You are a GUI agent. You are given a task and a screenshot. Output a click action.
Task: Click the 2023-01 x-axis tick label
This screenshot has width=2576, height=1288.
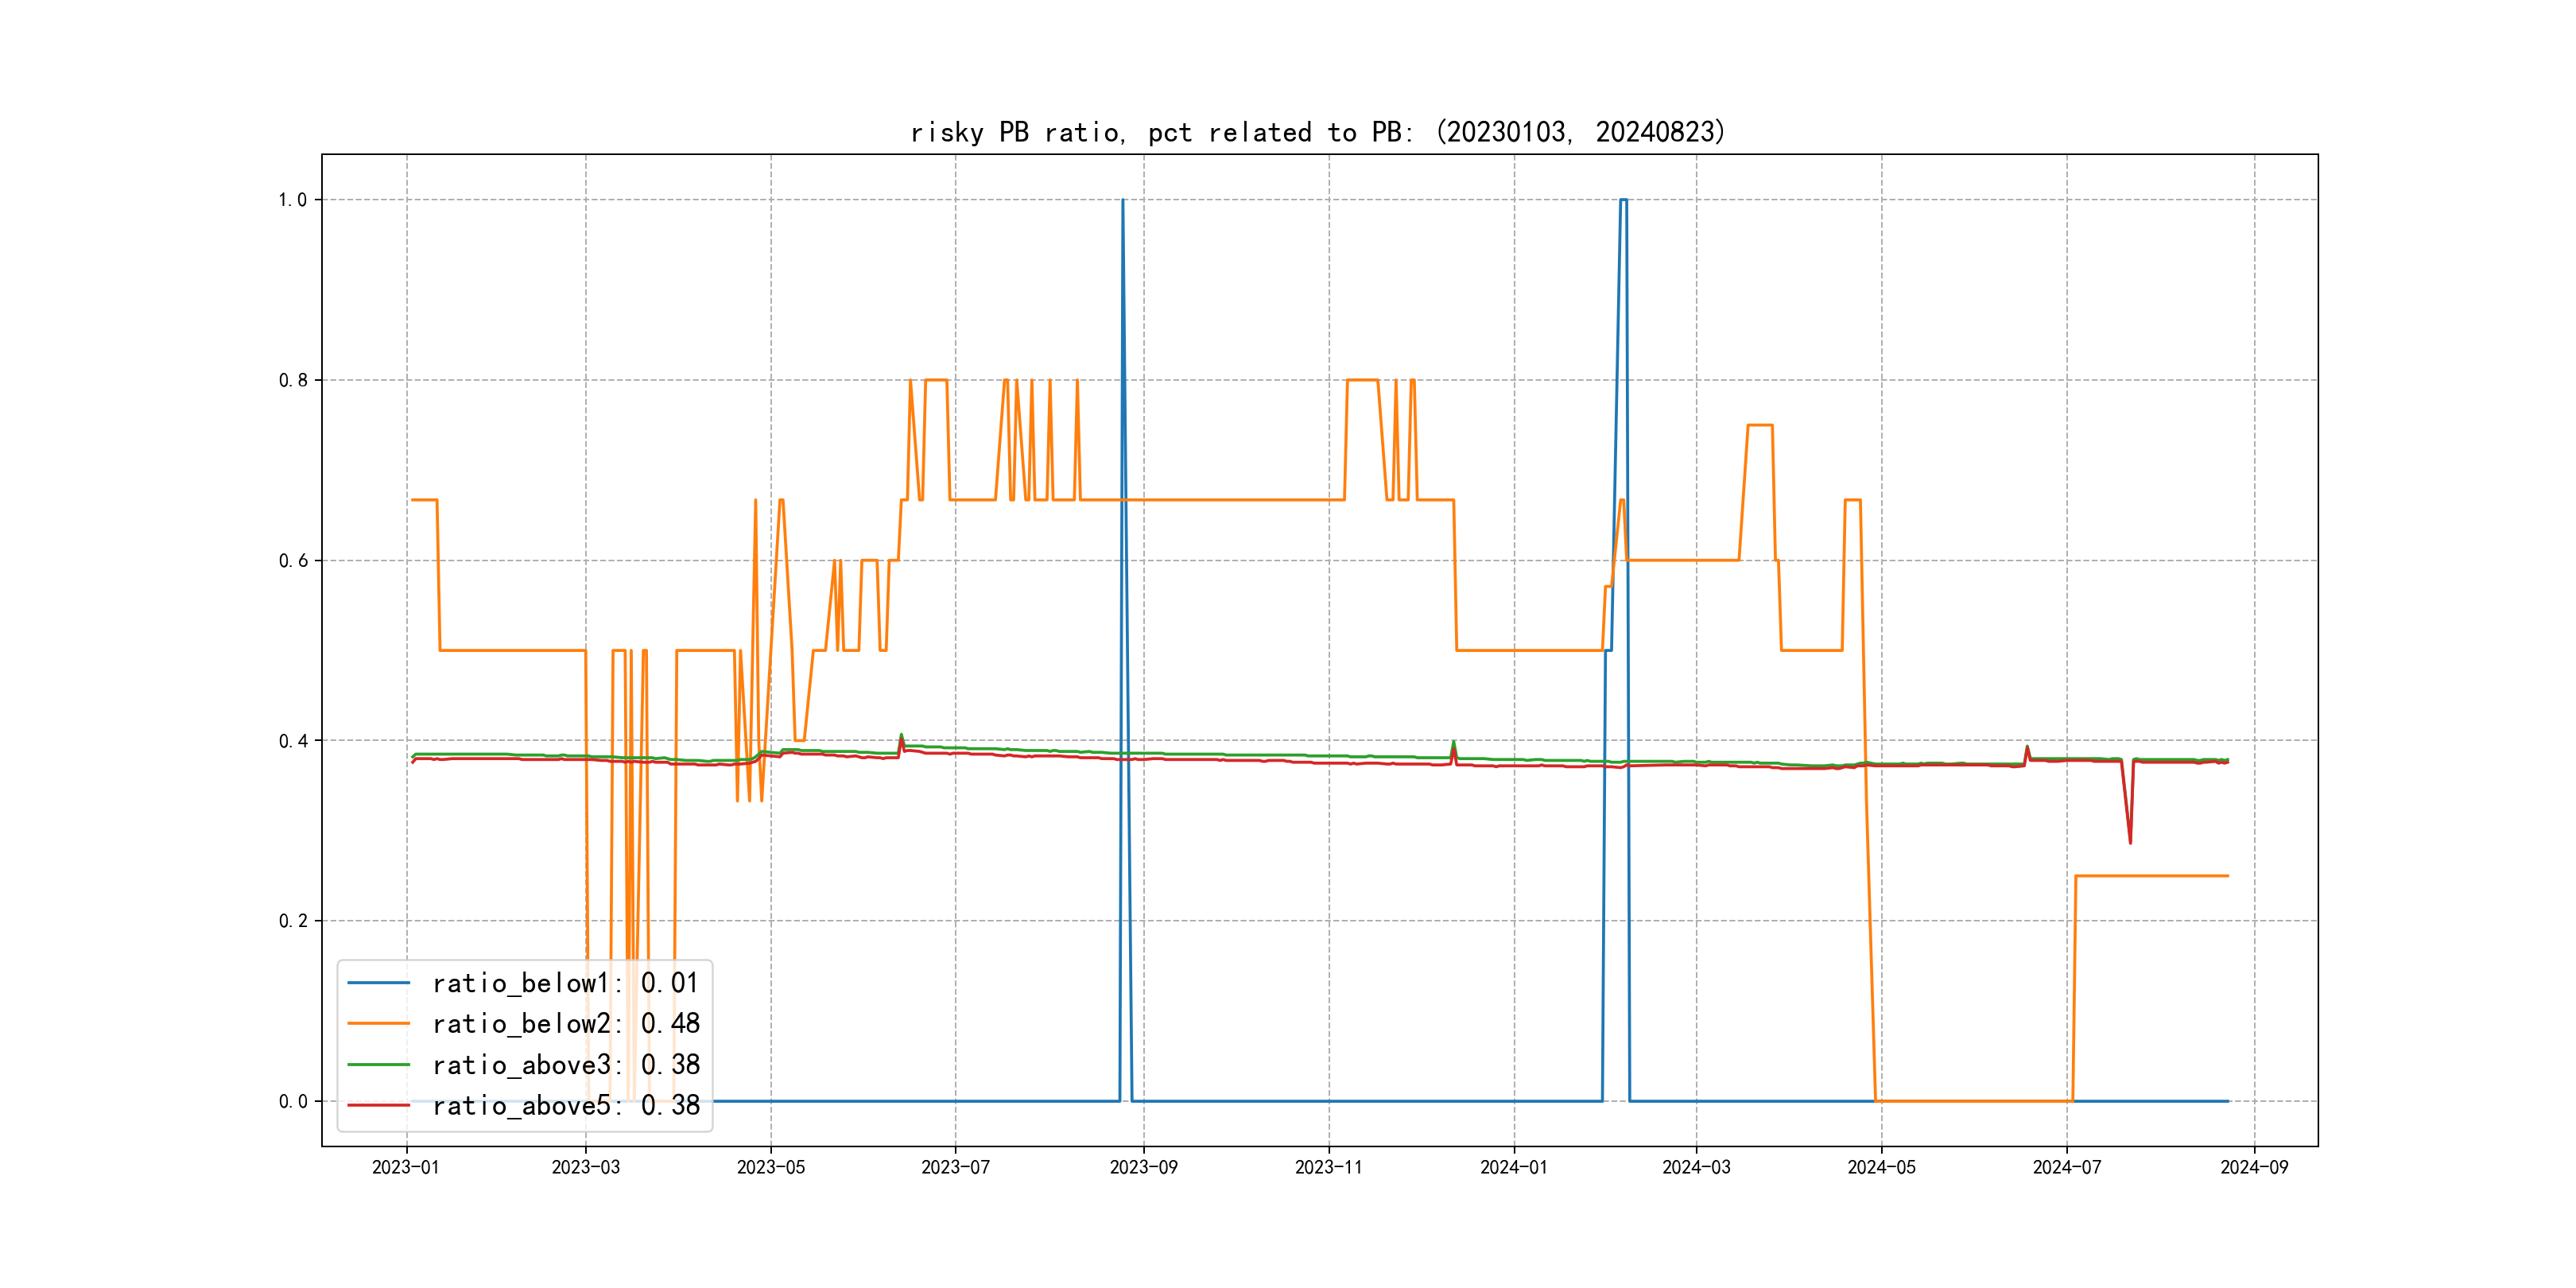(x=406, y=1167)
